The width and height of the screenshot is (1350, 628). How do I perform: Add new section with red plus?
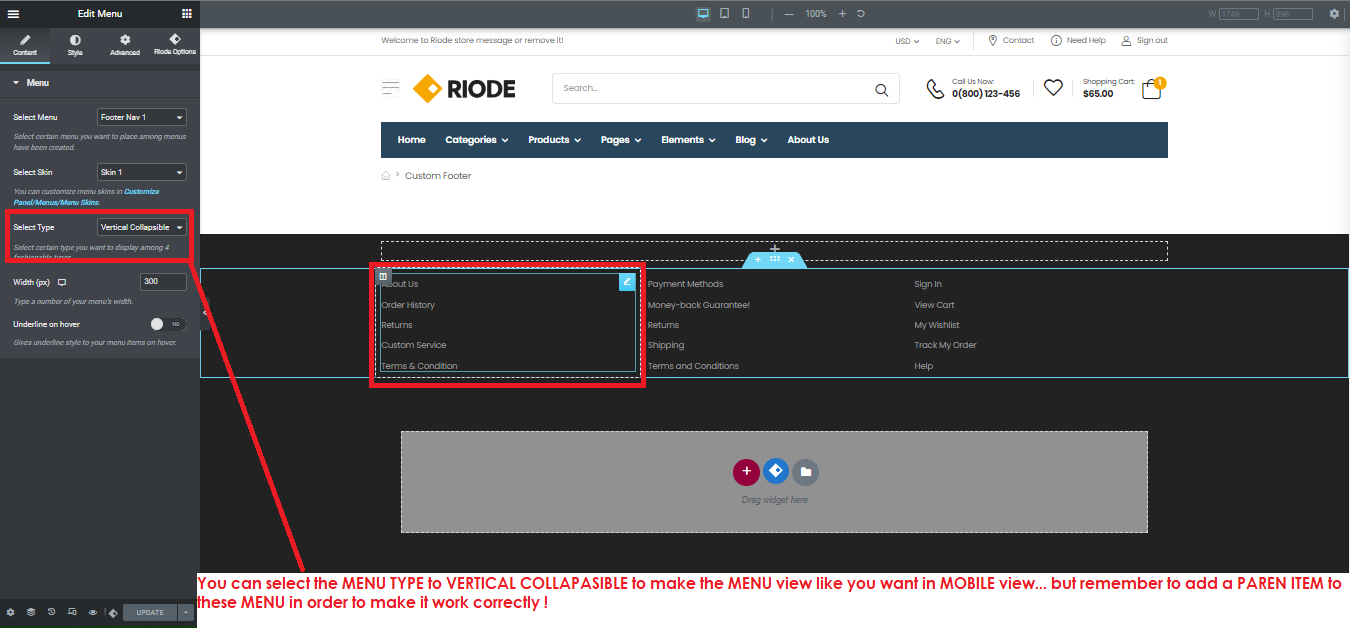tap(746, 472)
